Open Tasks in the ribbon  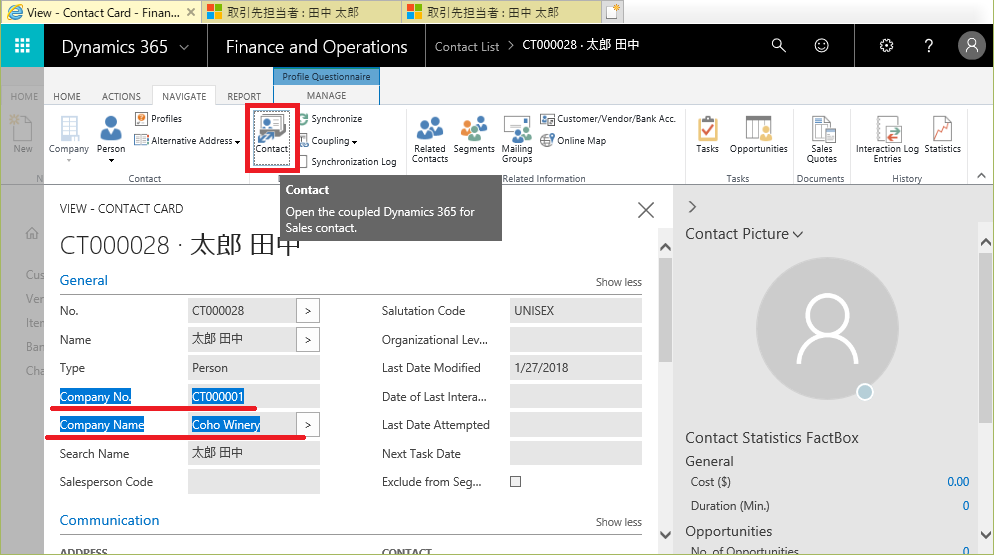707,135
